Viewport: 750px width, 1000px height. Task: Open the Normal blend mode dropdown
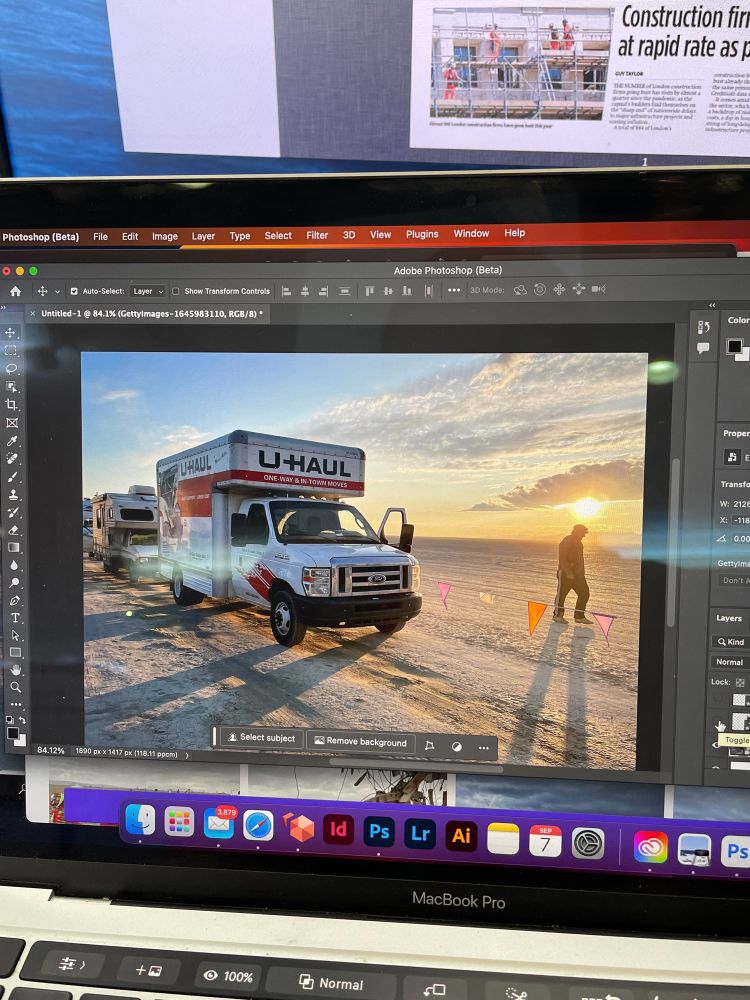click(x=731, y=662)
